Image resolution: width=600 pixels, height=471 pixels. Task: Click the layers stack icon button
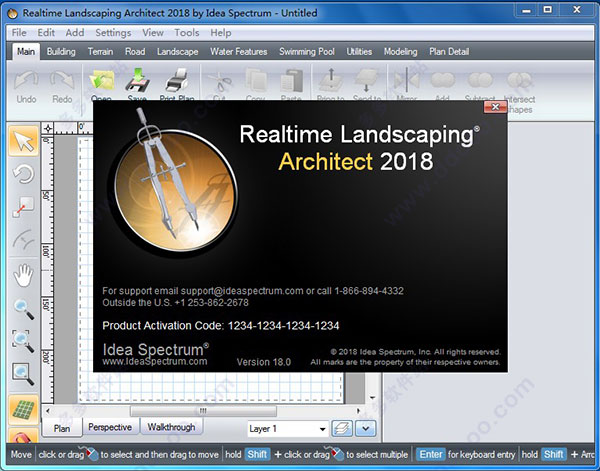(342, 428)
